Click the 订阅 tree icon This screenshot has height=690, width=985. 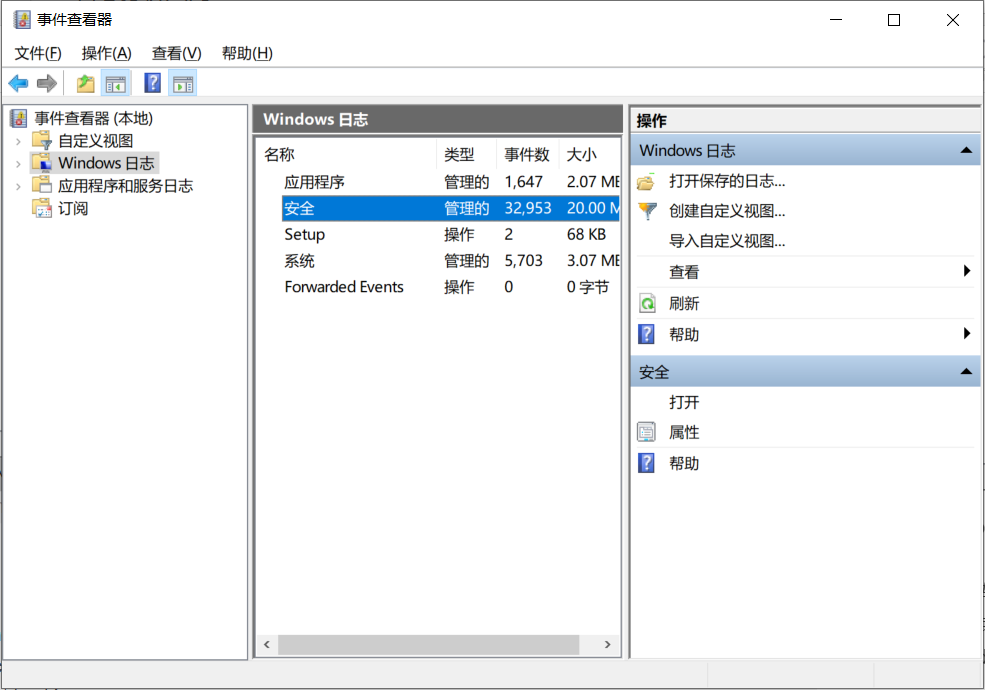pos(42,208)
